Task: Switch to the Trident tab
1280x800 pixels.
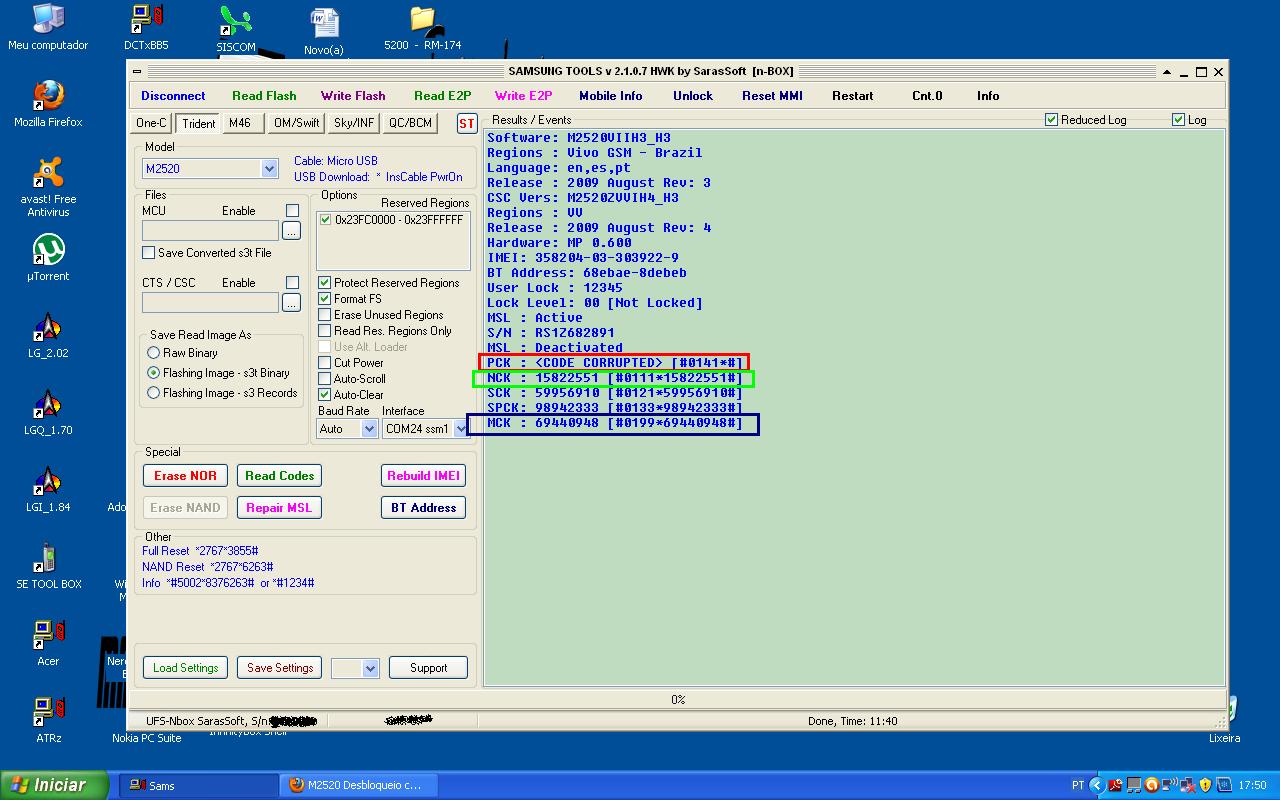Action: pos(198,124)
